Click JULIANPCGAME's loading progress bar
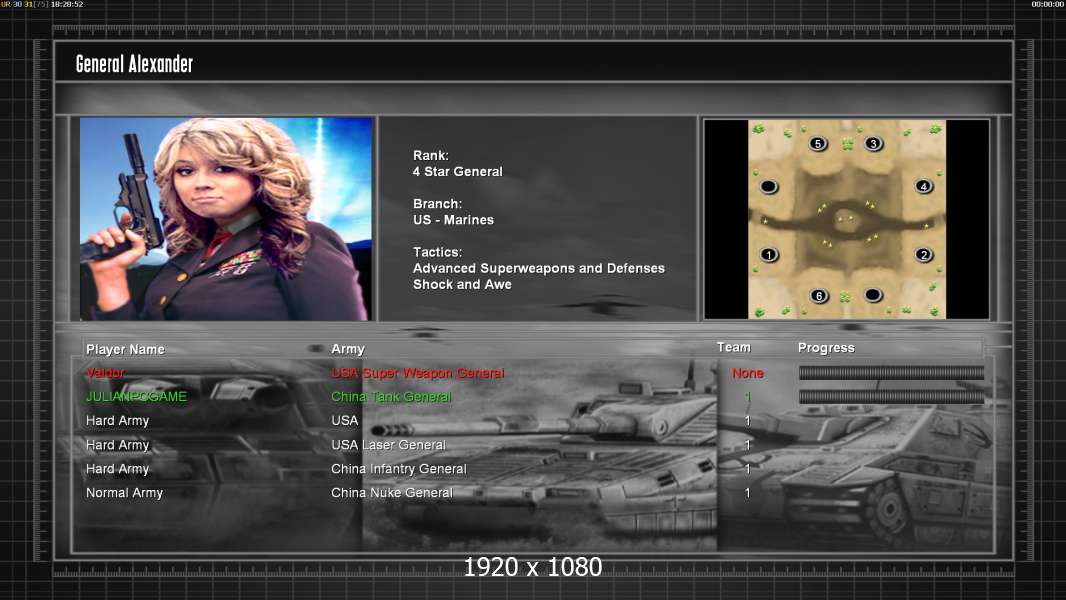 [x=891, y=397]
